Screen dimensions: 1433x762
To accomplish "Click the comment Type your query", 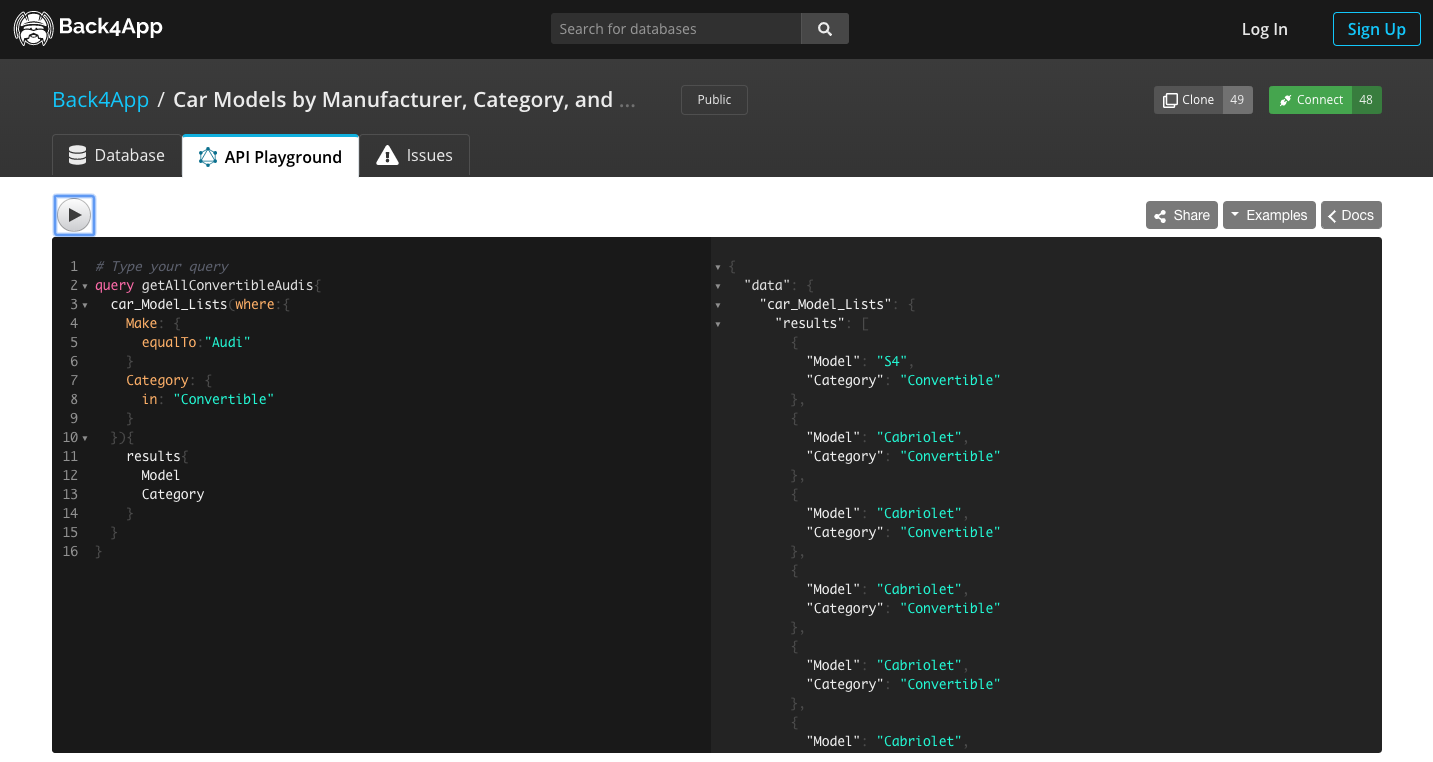I will [162, 266].
